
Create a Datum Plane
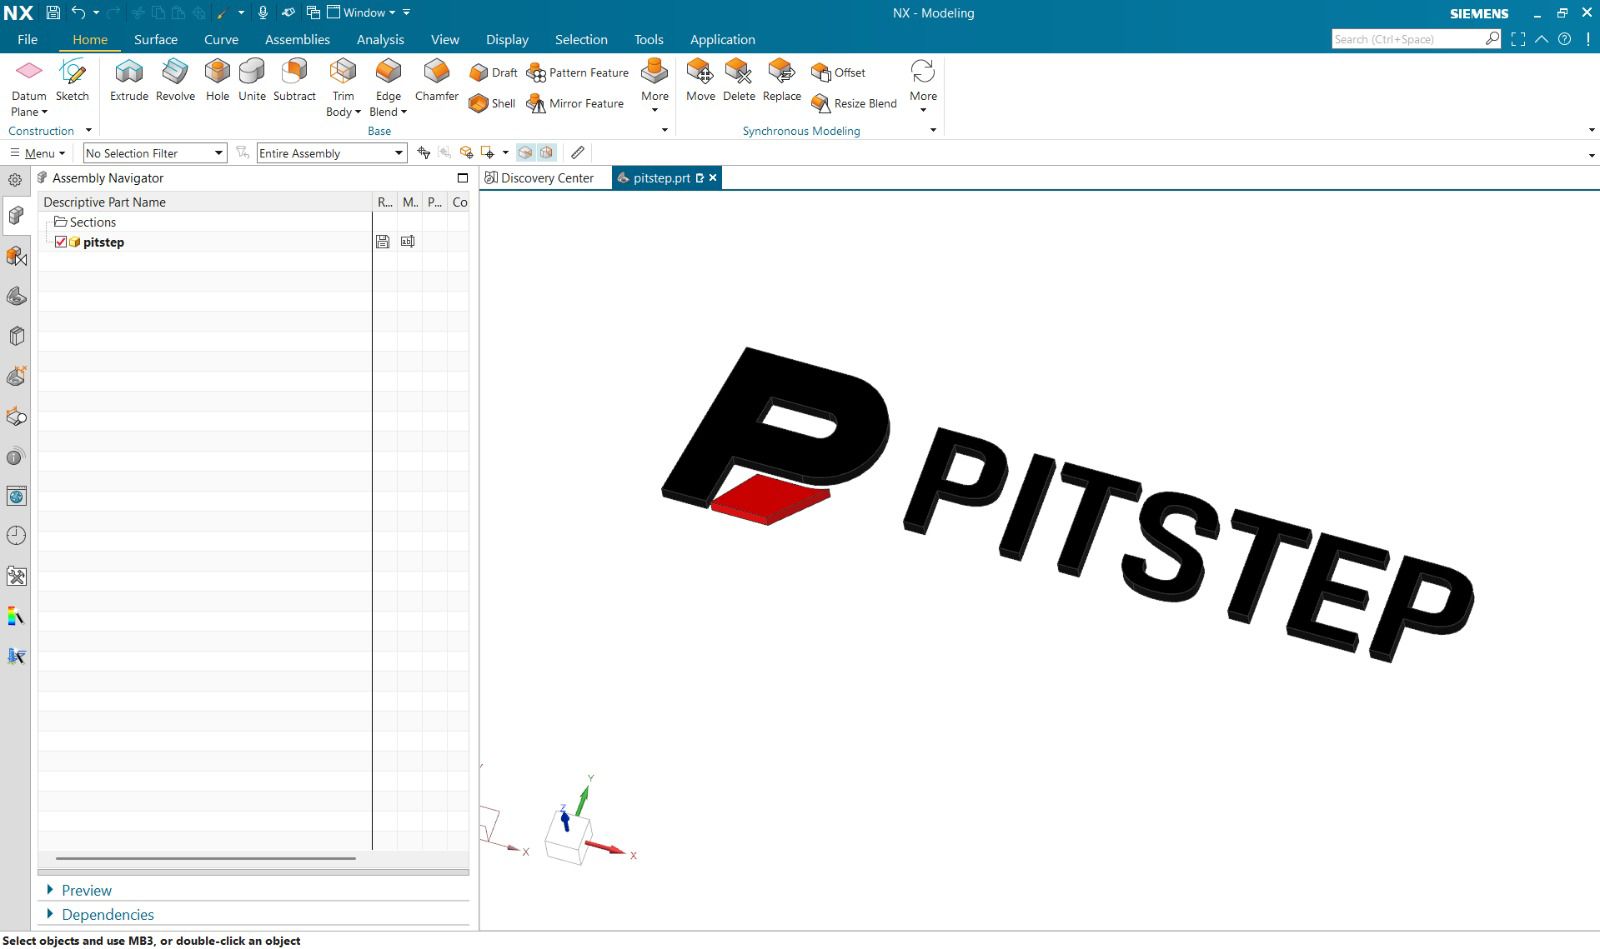coord(29,87)
